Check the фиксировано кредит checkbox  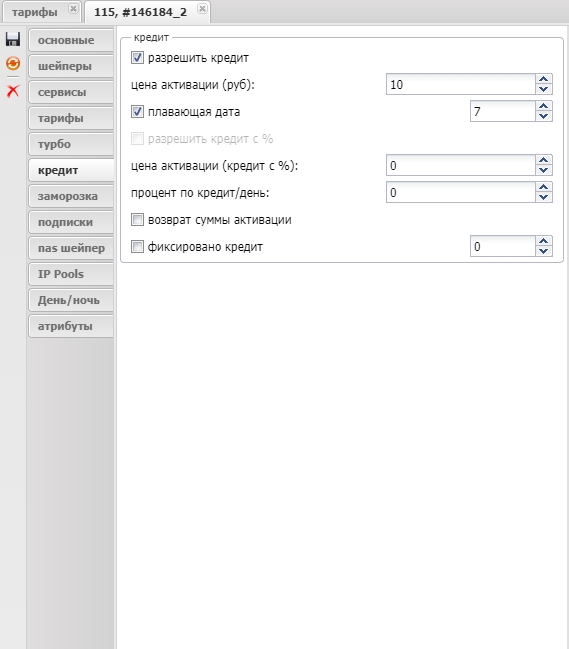coord(137,247)
